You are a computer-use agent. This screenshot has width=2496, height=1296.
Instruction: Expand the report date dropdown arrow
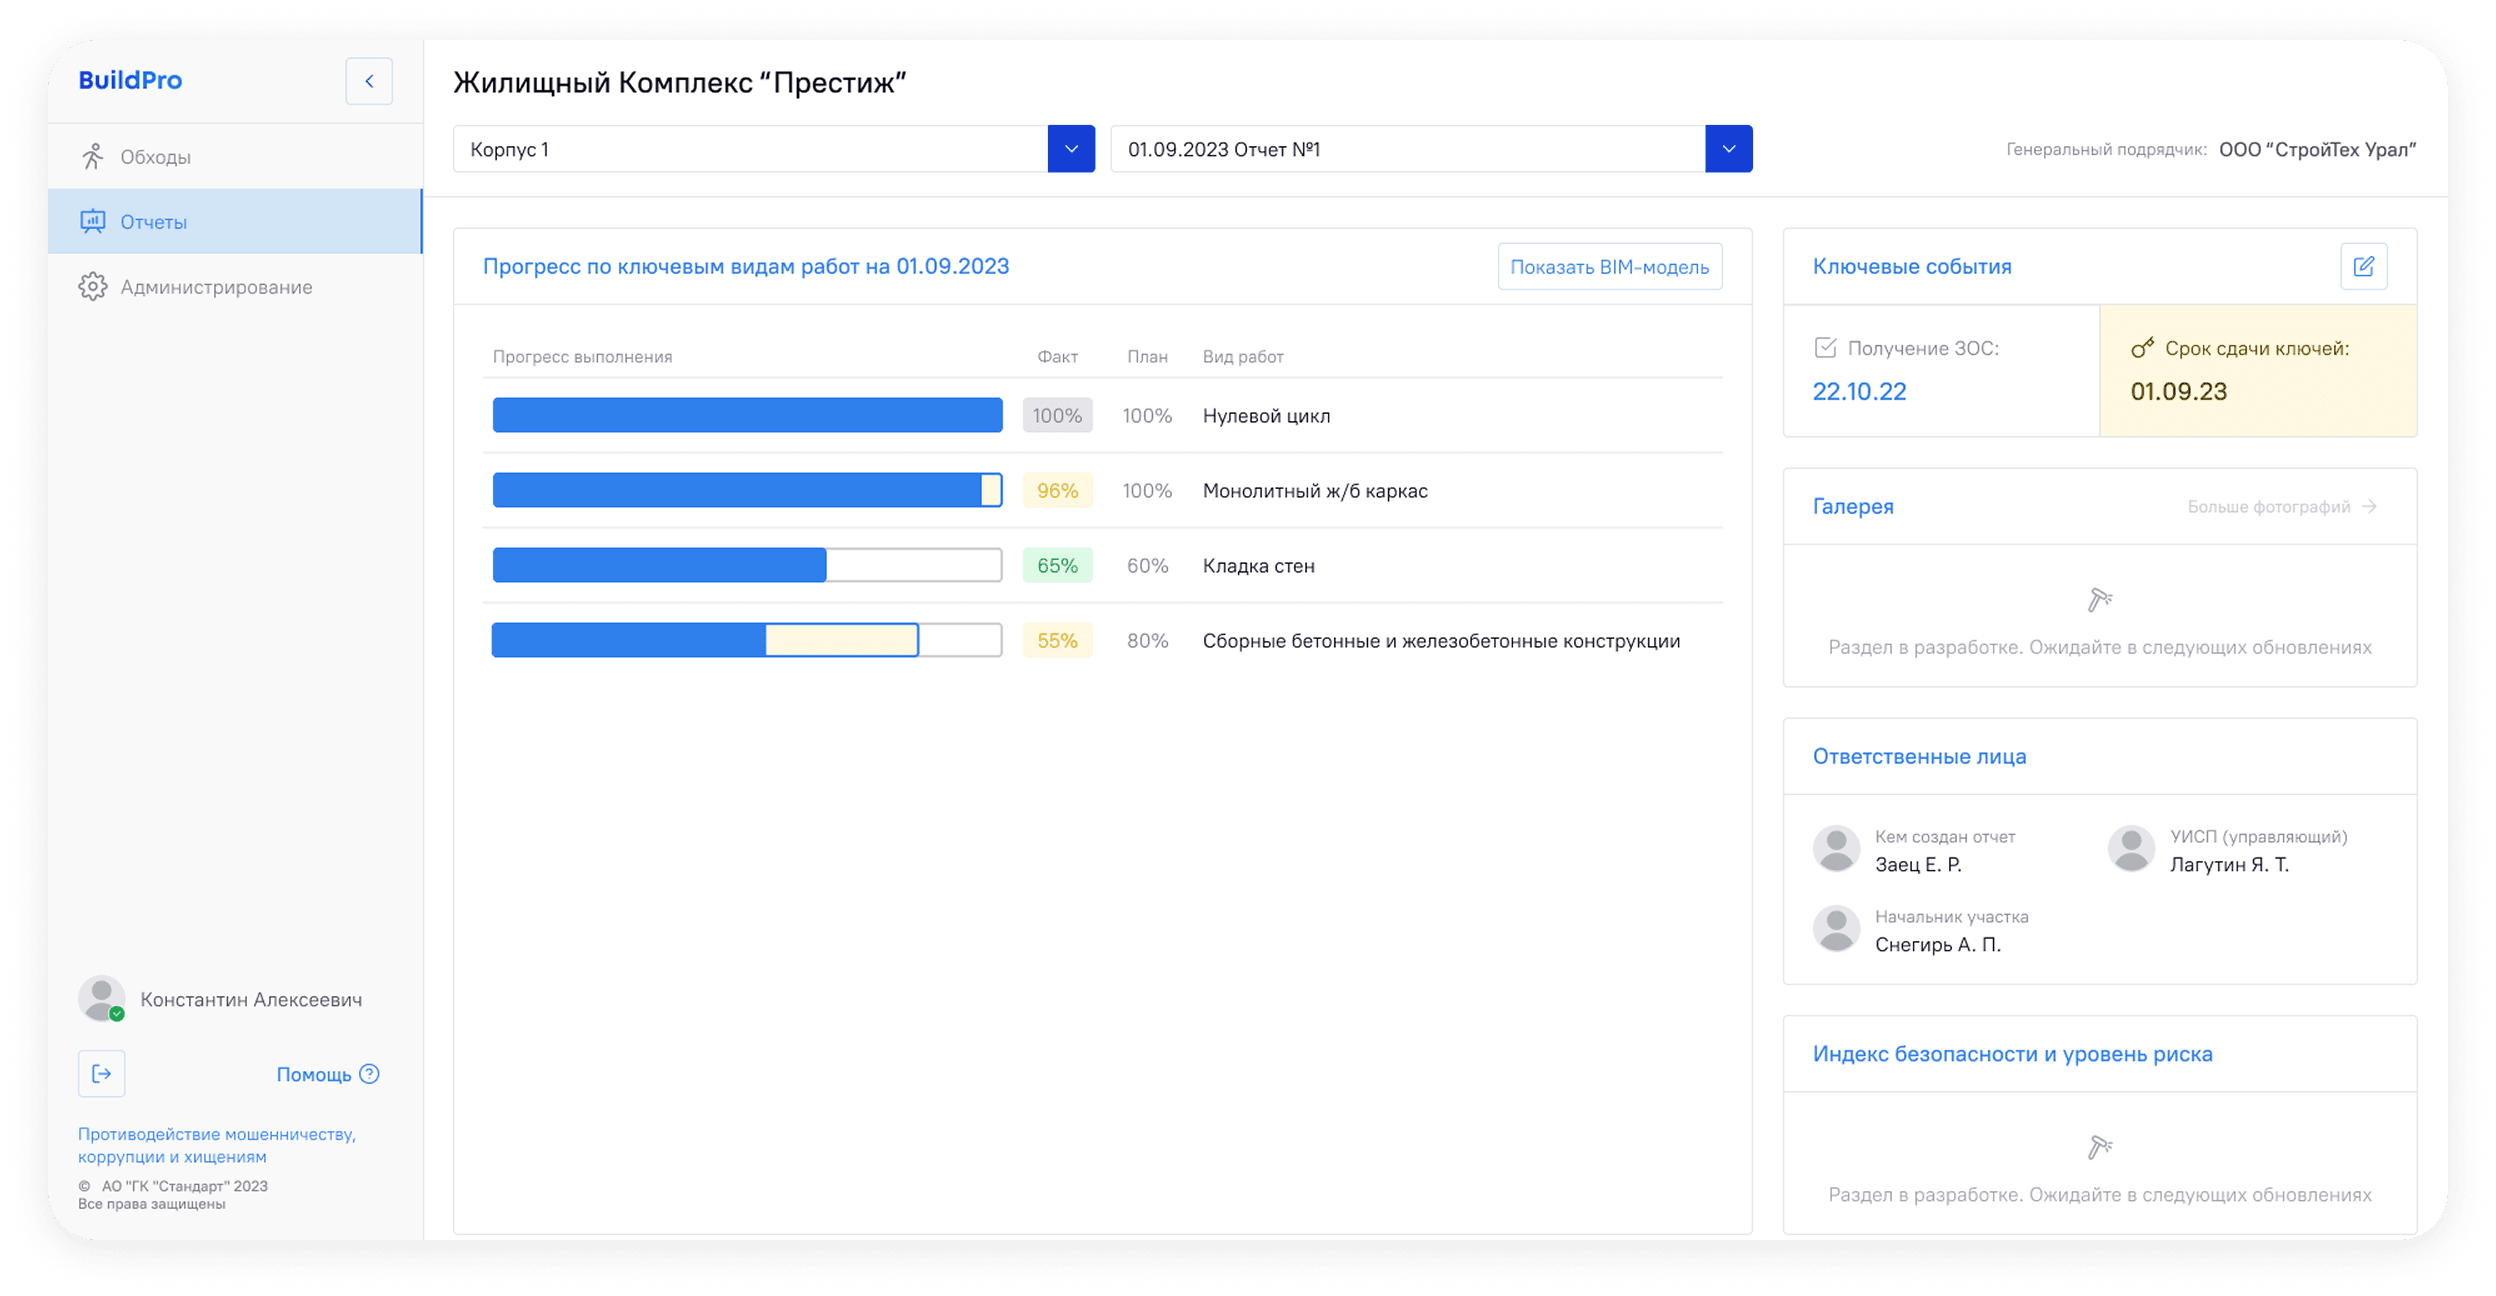click(1729, 149)
